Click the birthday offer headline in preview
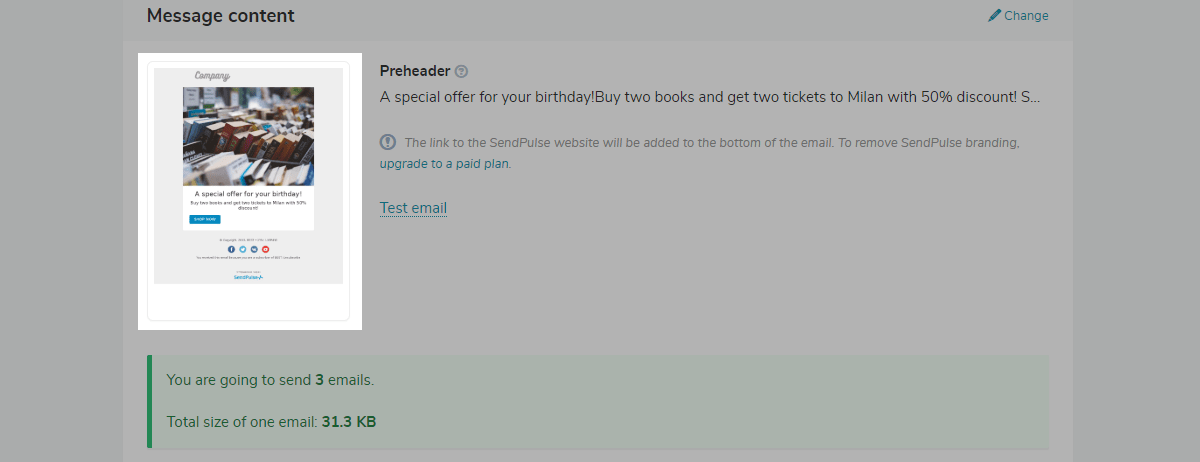The height and width of the screenshot is (462, 1200). pyautogui.click(x=248, y=193)
